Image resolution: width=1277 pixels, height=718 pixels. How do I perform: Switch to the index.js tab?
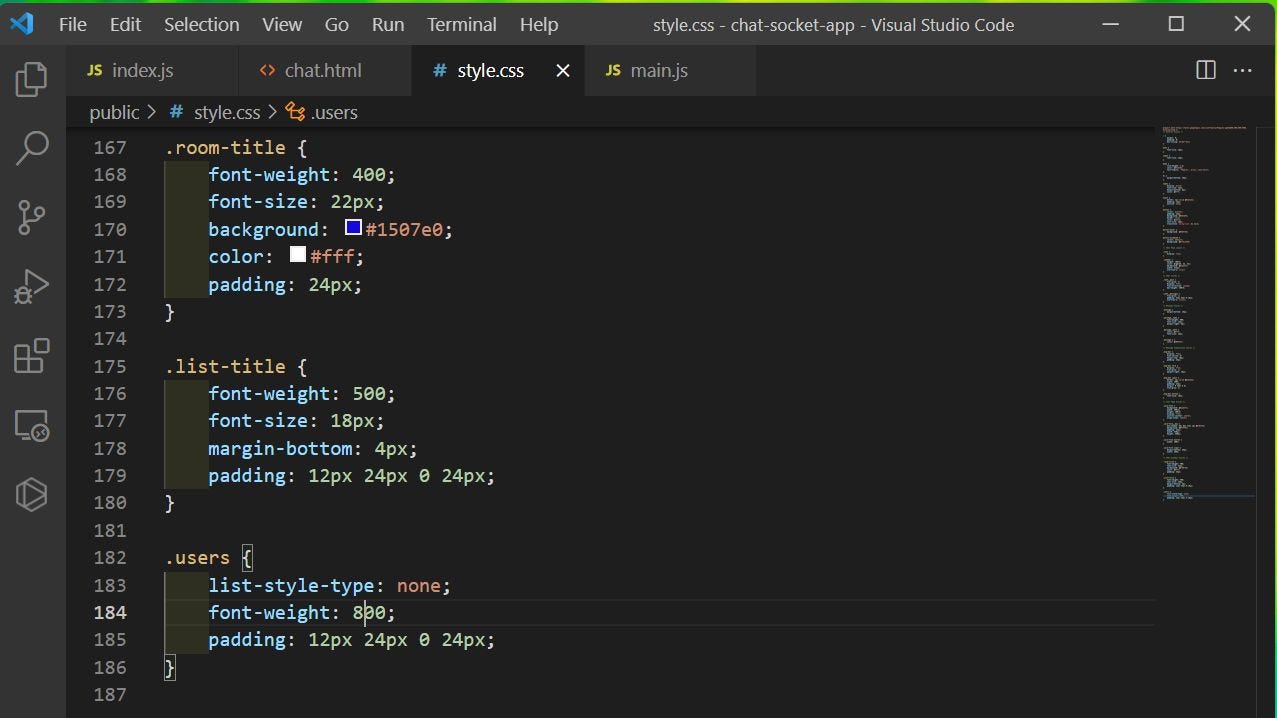[152, 70]
